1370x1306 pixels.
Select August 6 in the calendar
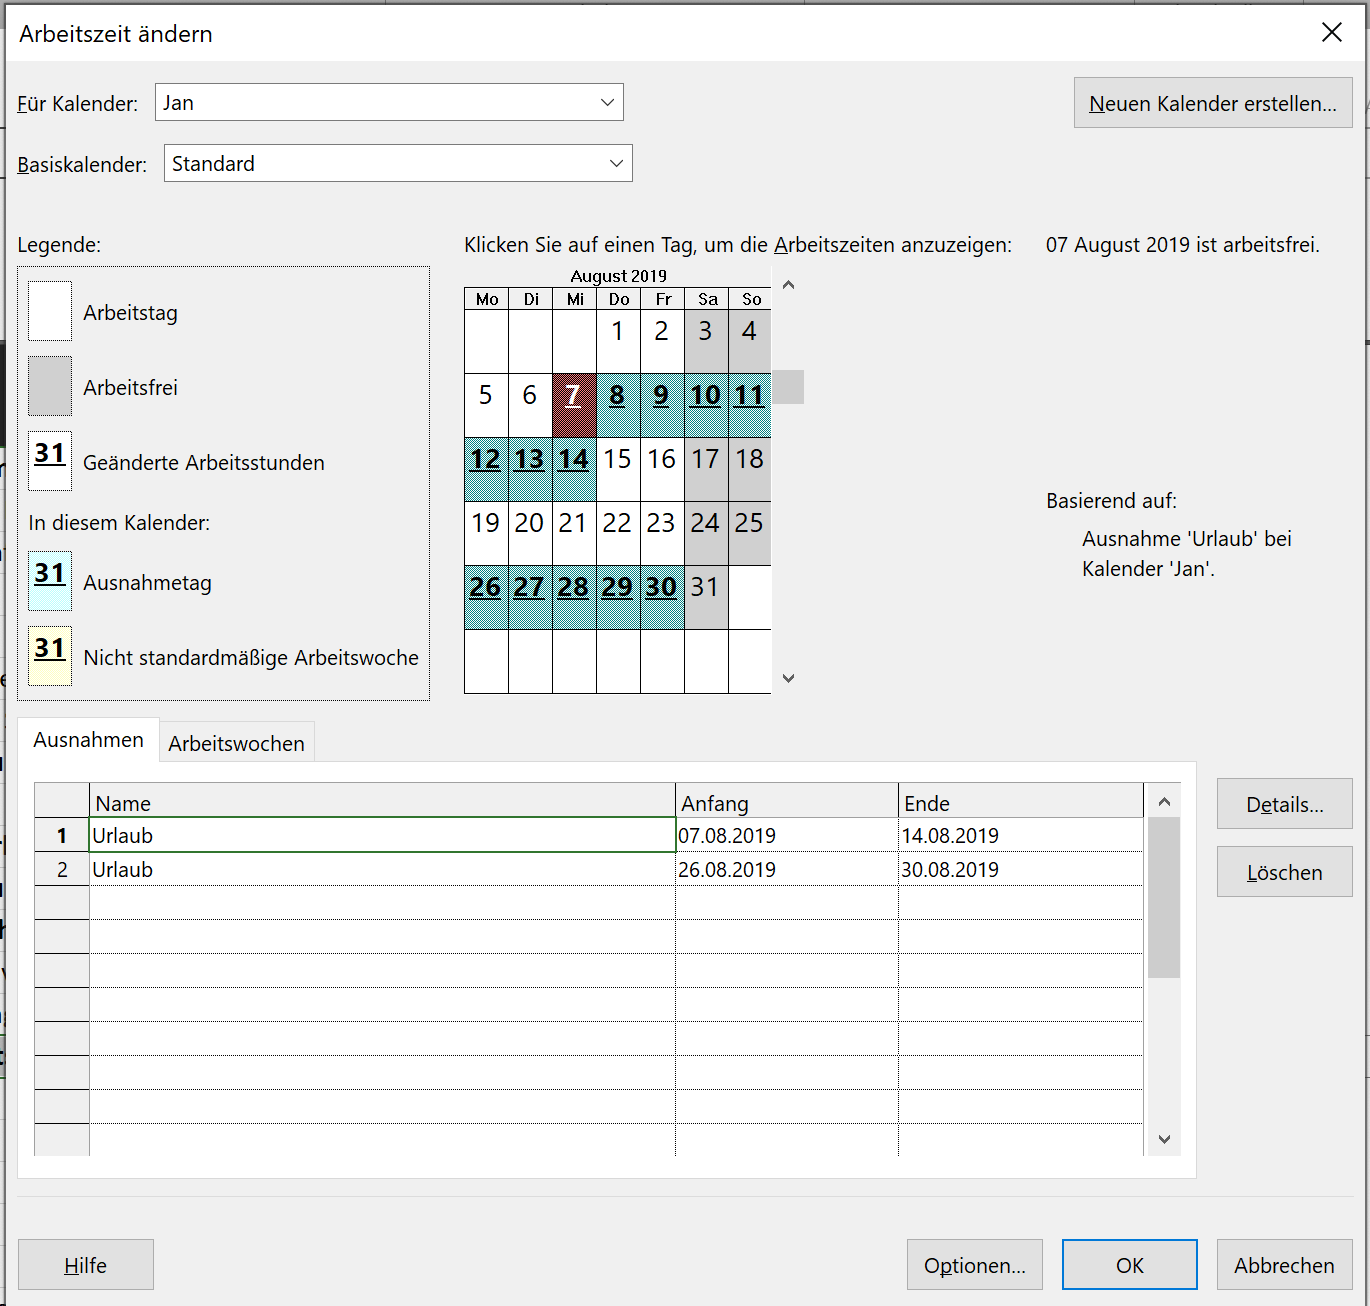pyautogui.click(x=530, y=405)
